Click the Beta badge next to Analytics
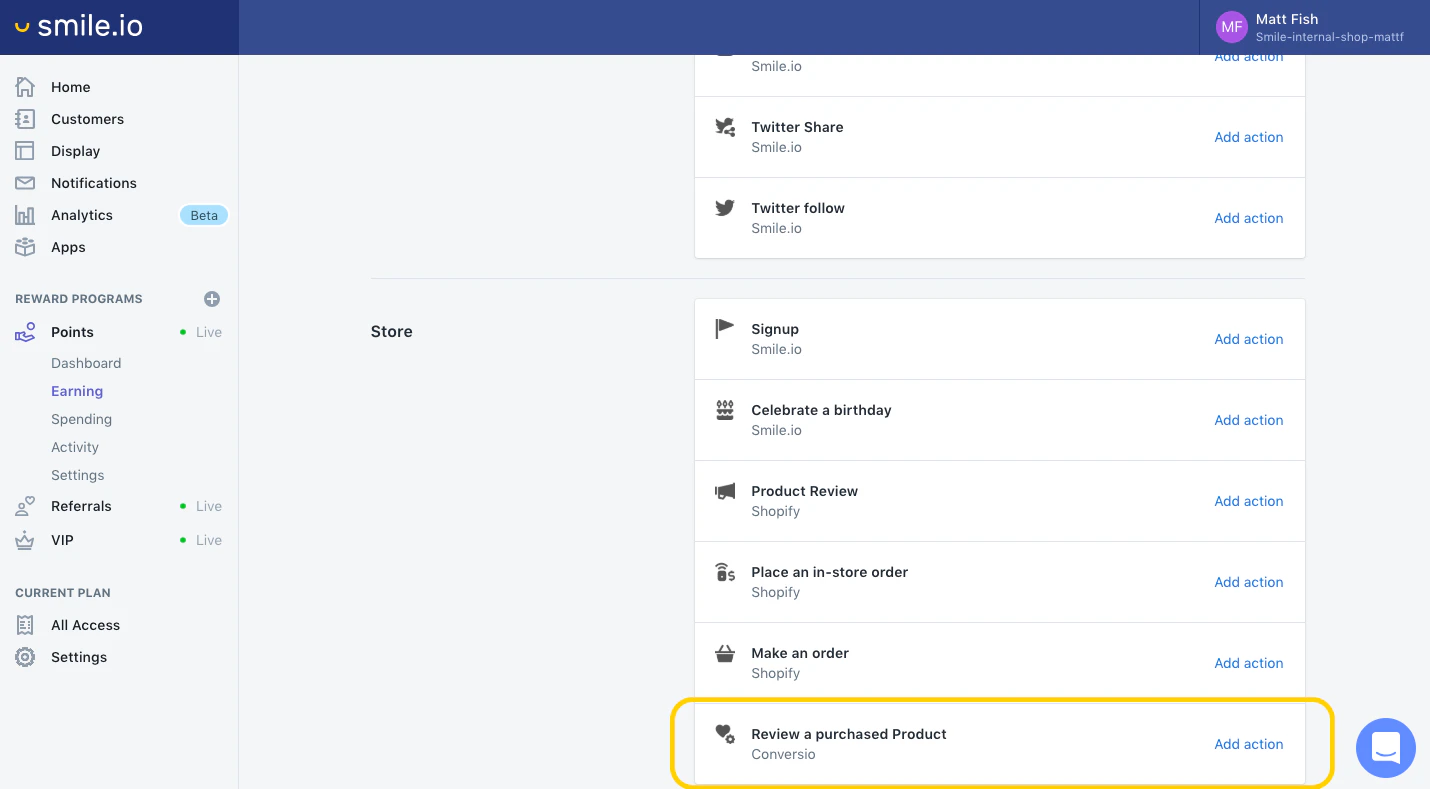This screenshot has width=1430, height=789. coord(204,215)
